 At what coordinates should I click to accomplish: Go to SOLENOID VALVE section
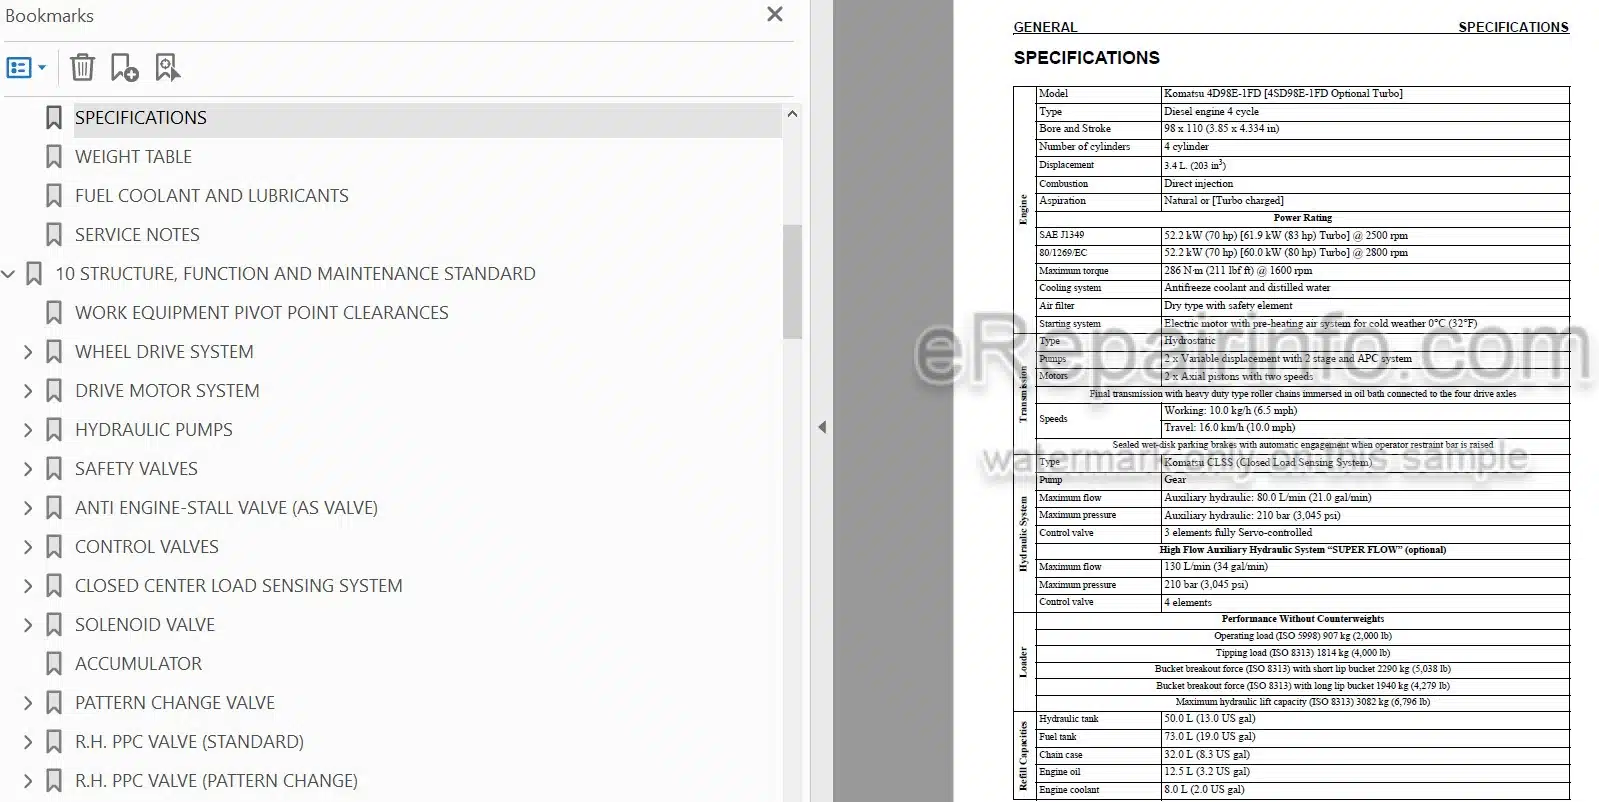click(145, 625)
